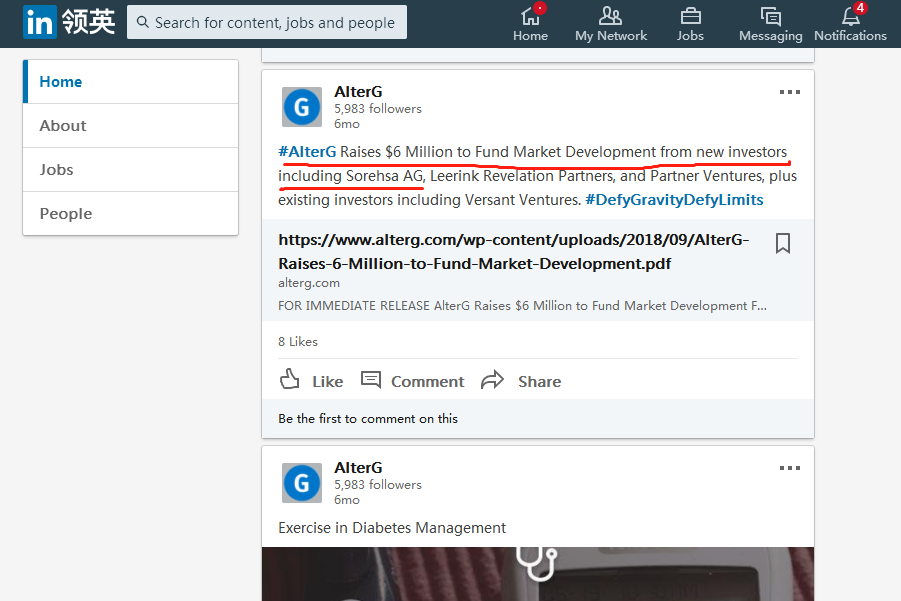
Task: Open options menu on the Diabetes Management post
Action: (790, 468)
